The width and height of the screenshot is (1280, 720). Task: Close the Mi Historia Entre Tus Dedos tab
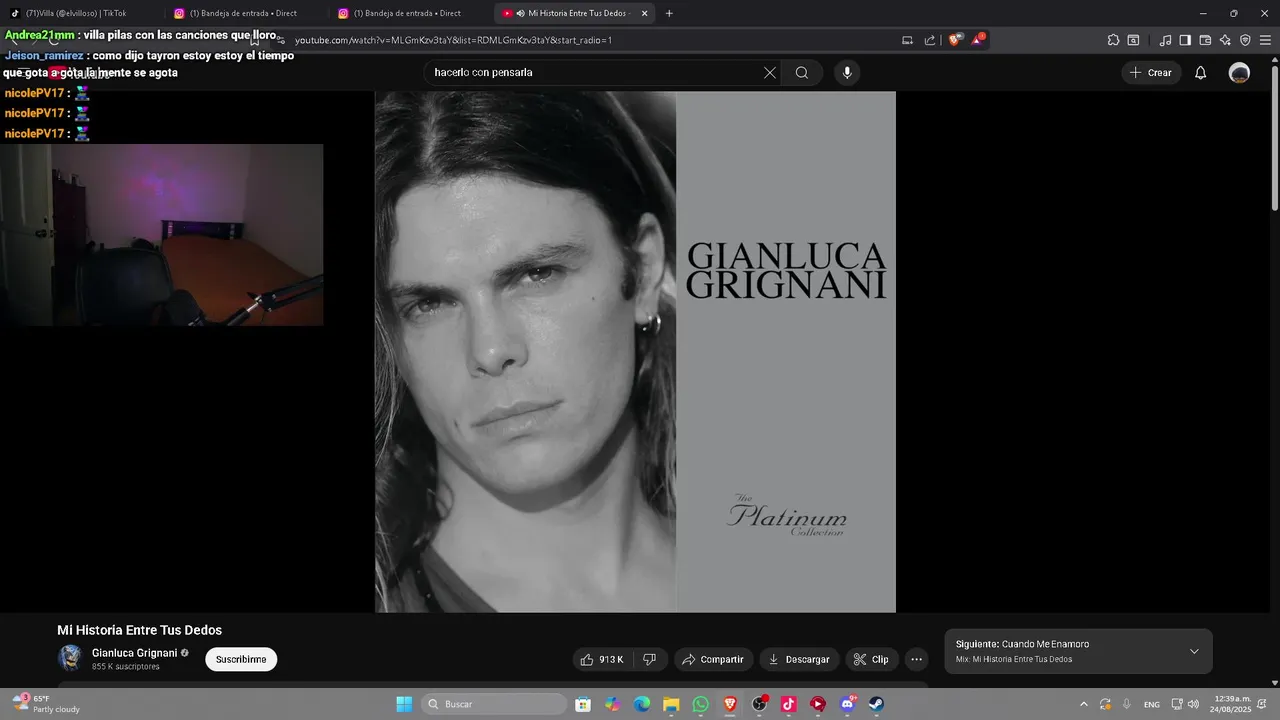coord(645,13)
